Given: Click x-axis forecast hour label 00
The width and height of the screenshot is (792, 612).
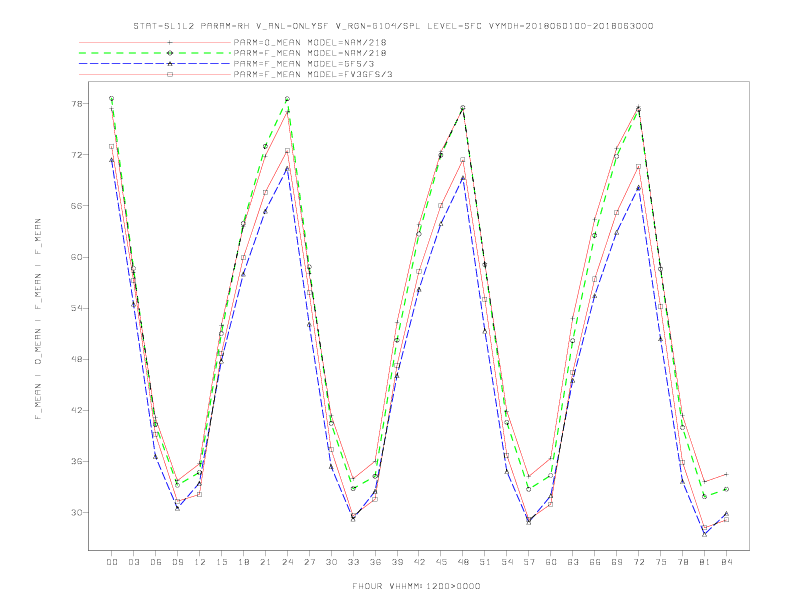Looking at the screenshot, I should 112,562.
